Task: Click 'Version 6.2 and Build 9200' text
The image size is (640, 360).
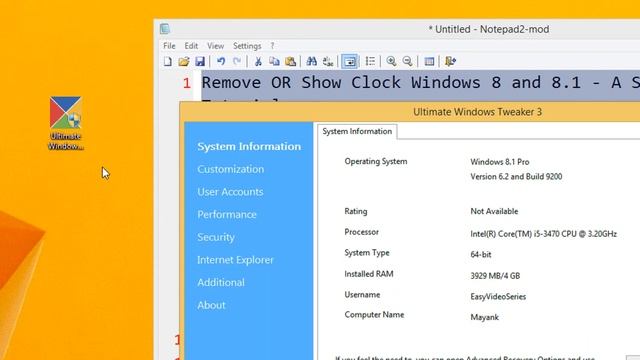Action: (516, 177)
